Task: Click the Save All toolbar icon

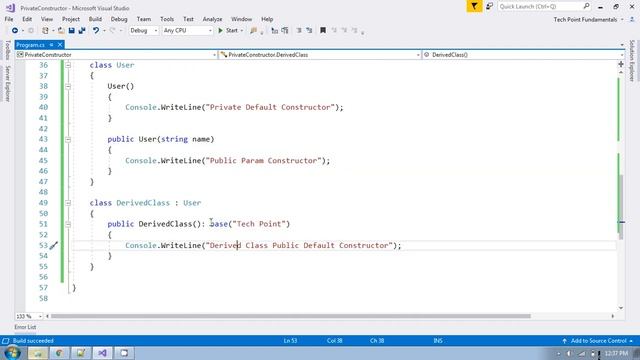Action: tap(82, 30)
